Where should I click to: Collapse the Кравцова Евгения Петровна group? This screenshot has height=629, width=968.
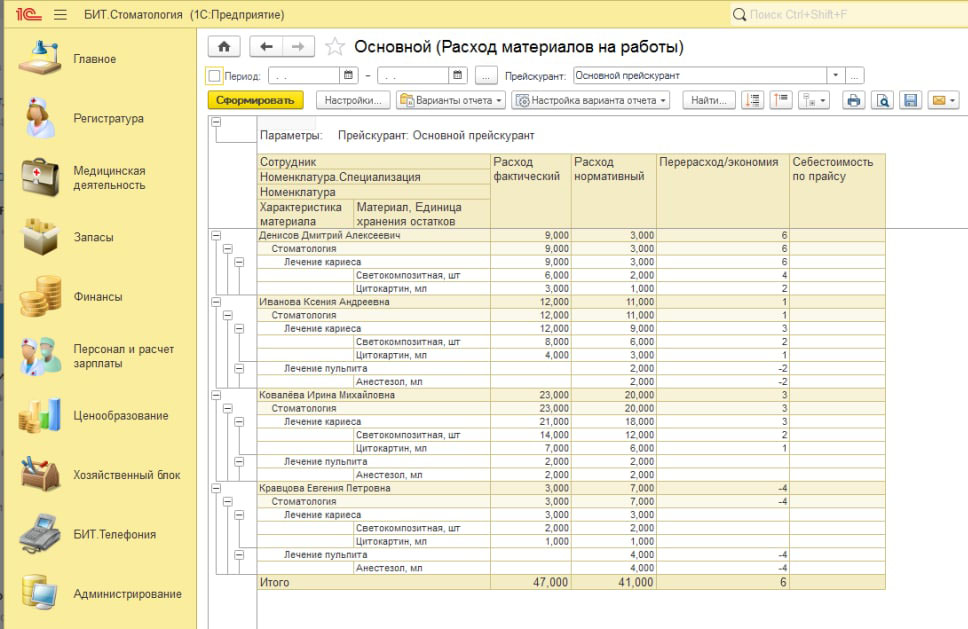[x=216, y=488]
